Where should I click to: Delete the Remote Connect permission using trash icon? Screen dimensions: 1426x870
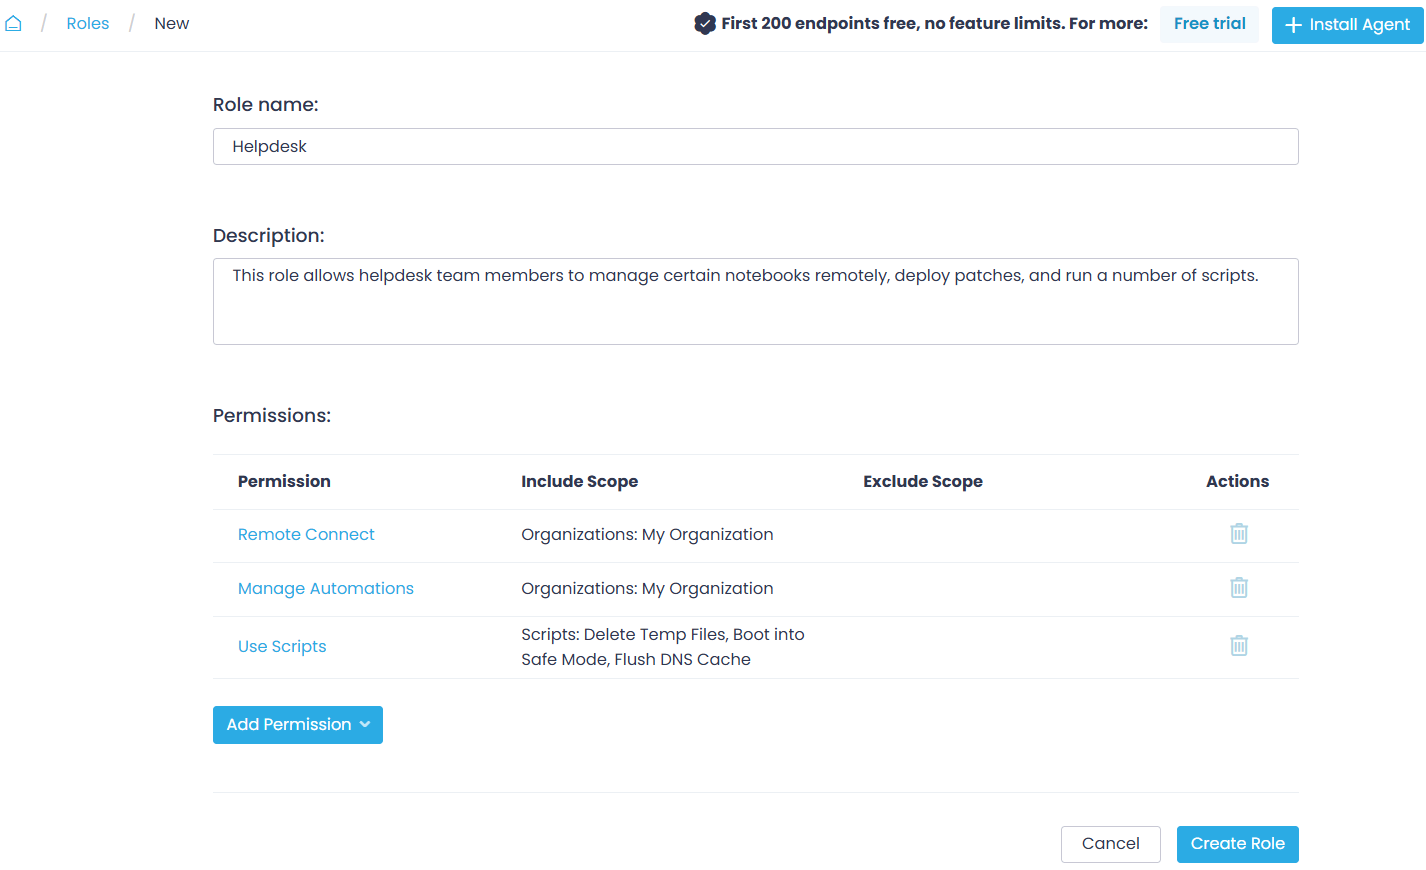point(1238,534)
